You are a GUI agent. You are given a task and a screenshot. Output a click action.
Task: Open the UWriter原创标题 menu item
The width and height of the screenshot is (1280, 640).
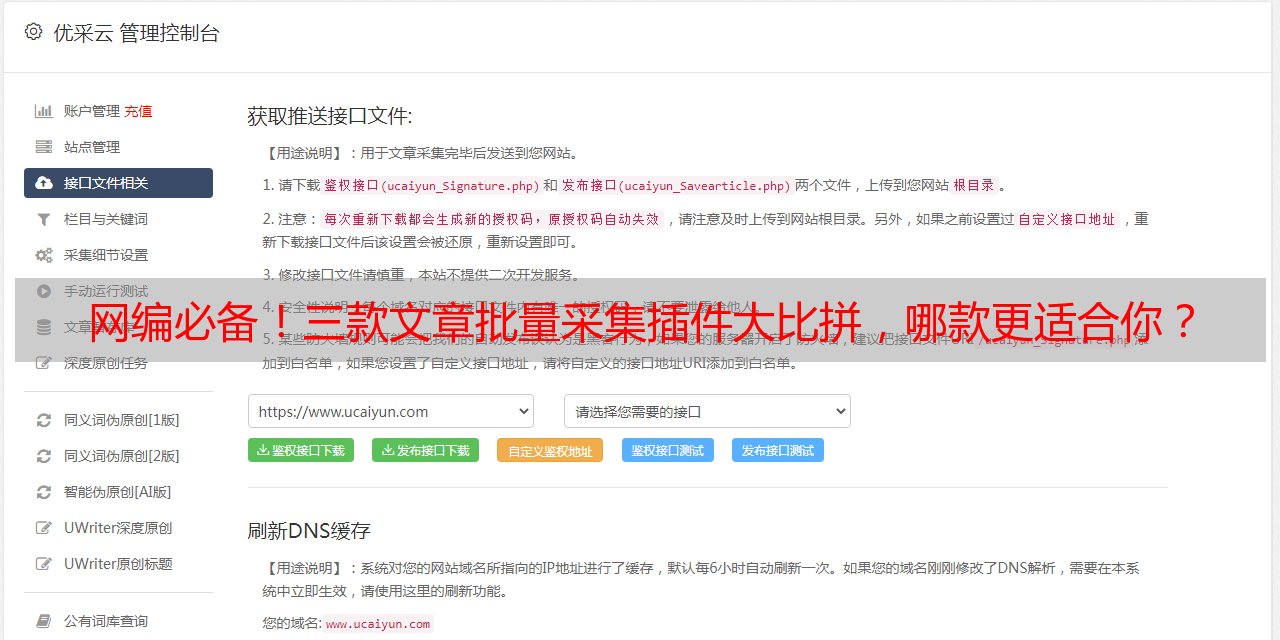coord(118,564)
